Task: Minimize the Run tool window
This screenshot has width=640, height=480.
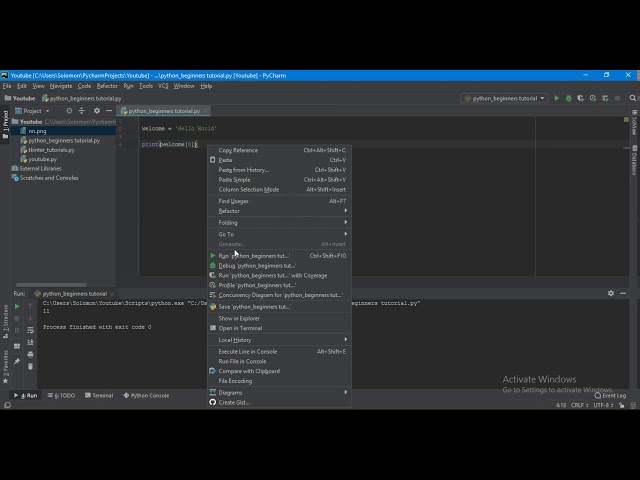Action: pyautogui.click(x=623, y=293)
